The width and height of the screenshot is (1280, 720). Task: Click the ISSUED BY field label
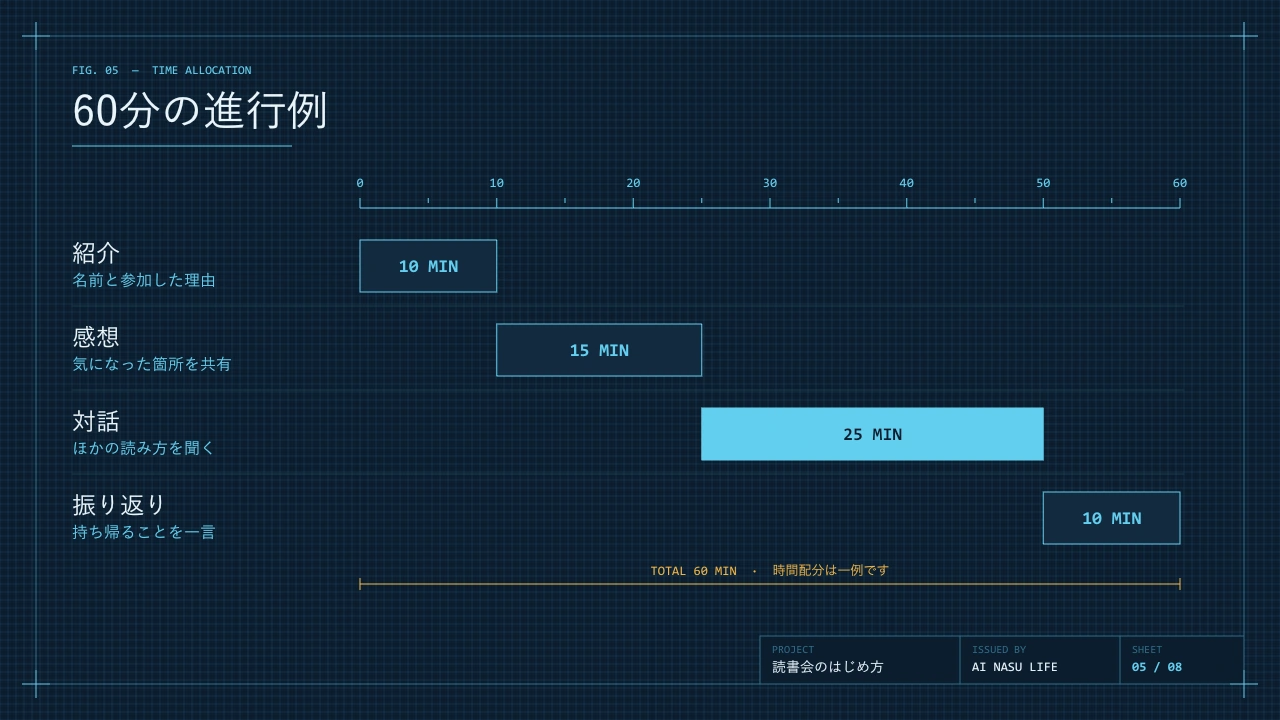999,650
